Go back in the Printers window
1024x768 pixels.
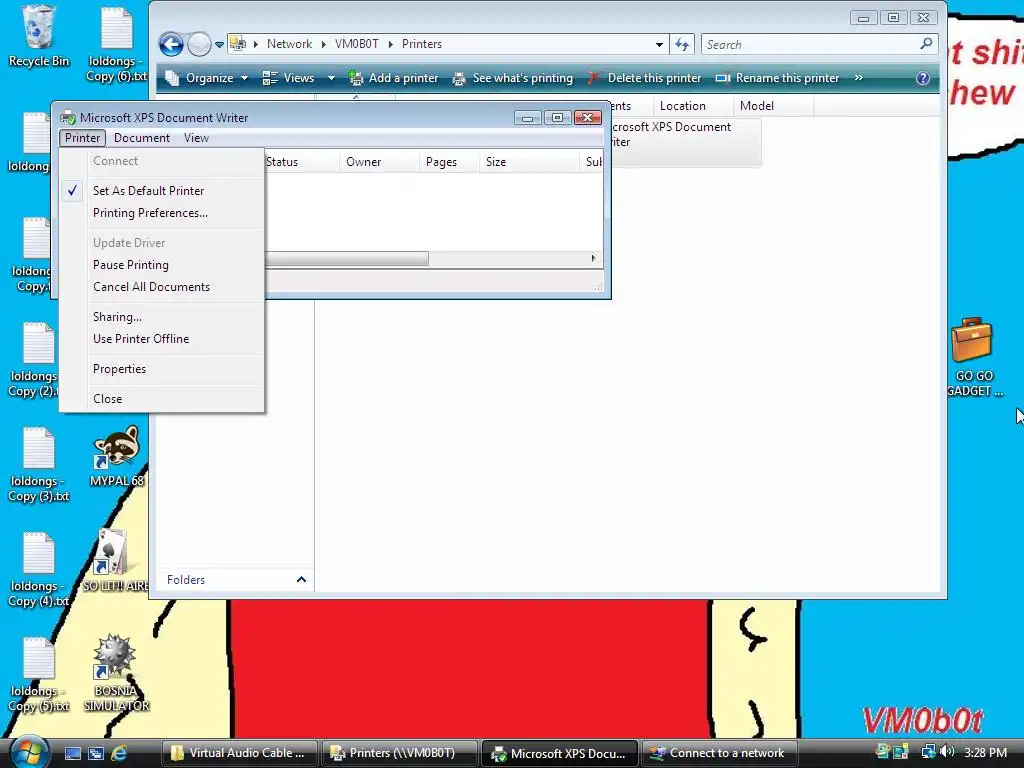click(171, 44)
